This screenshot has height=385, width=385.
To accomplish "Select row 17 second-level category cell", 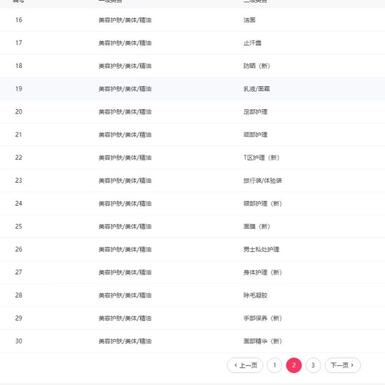I will (x=252, y=43).
